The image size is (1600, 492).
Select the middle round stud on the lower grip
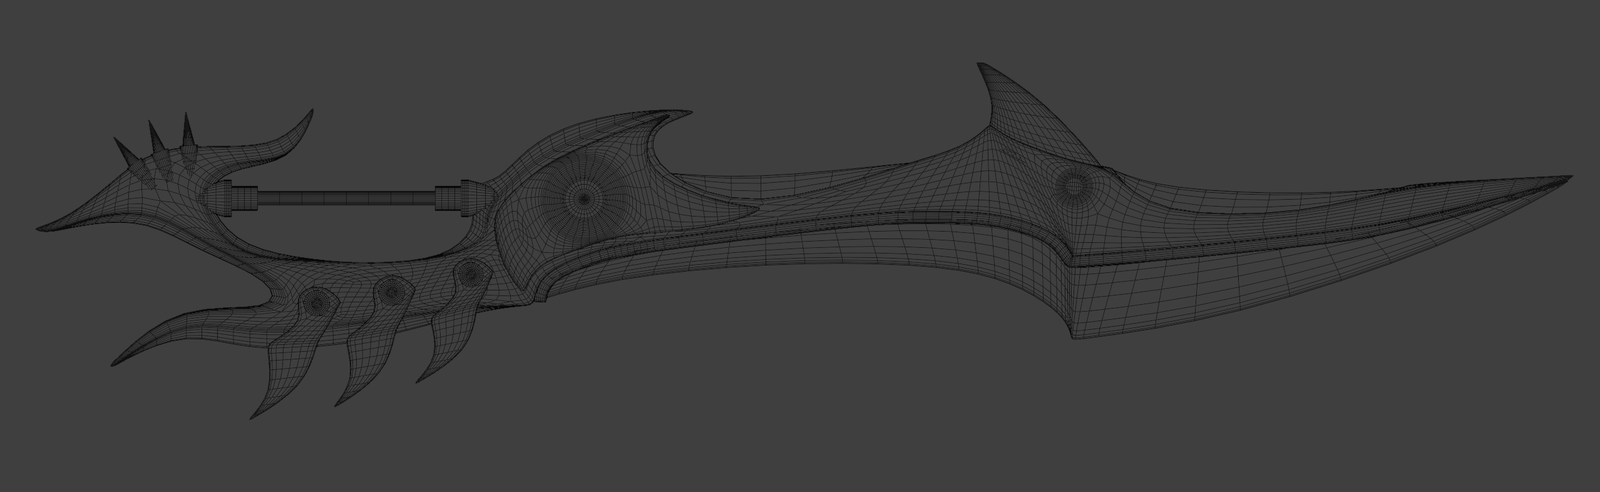[x=391, y=290]
